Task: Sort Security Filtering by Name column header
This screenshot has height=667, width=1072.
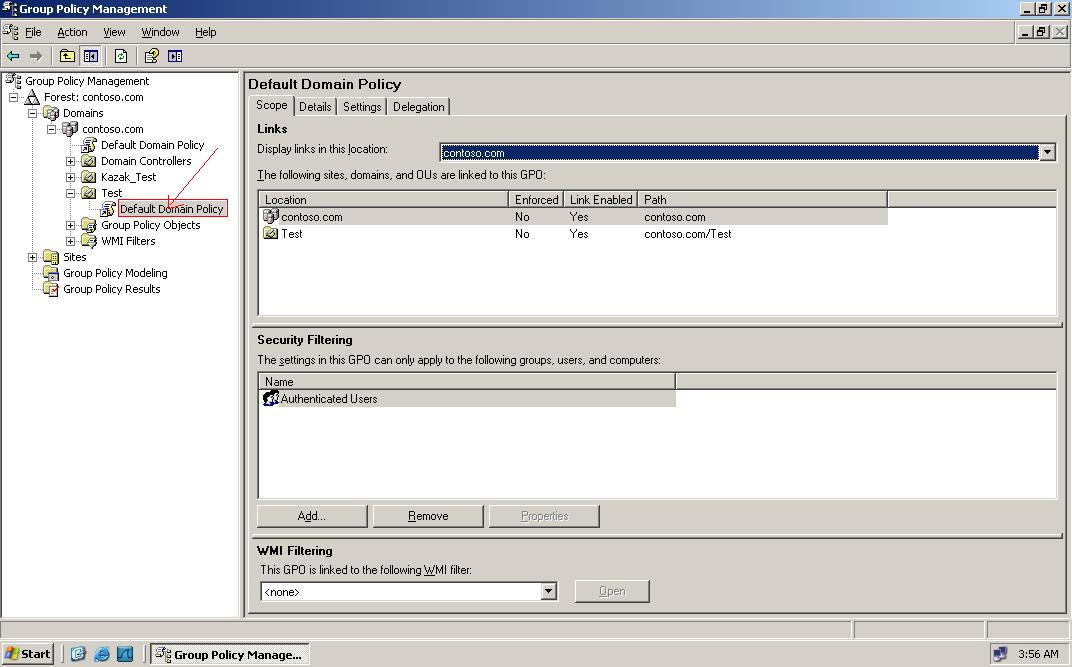Action: [467, 381]
